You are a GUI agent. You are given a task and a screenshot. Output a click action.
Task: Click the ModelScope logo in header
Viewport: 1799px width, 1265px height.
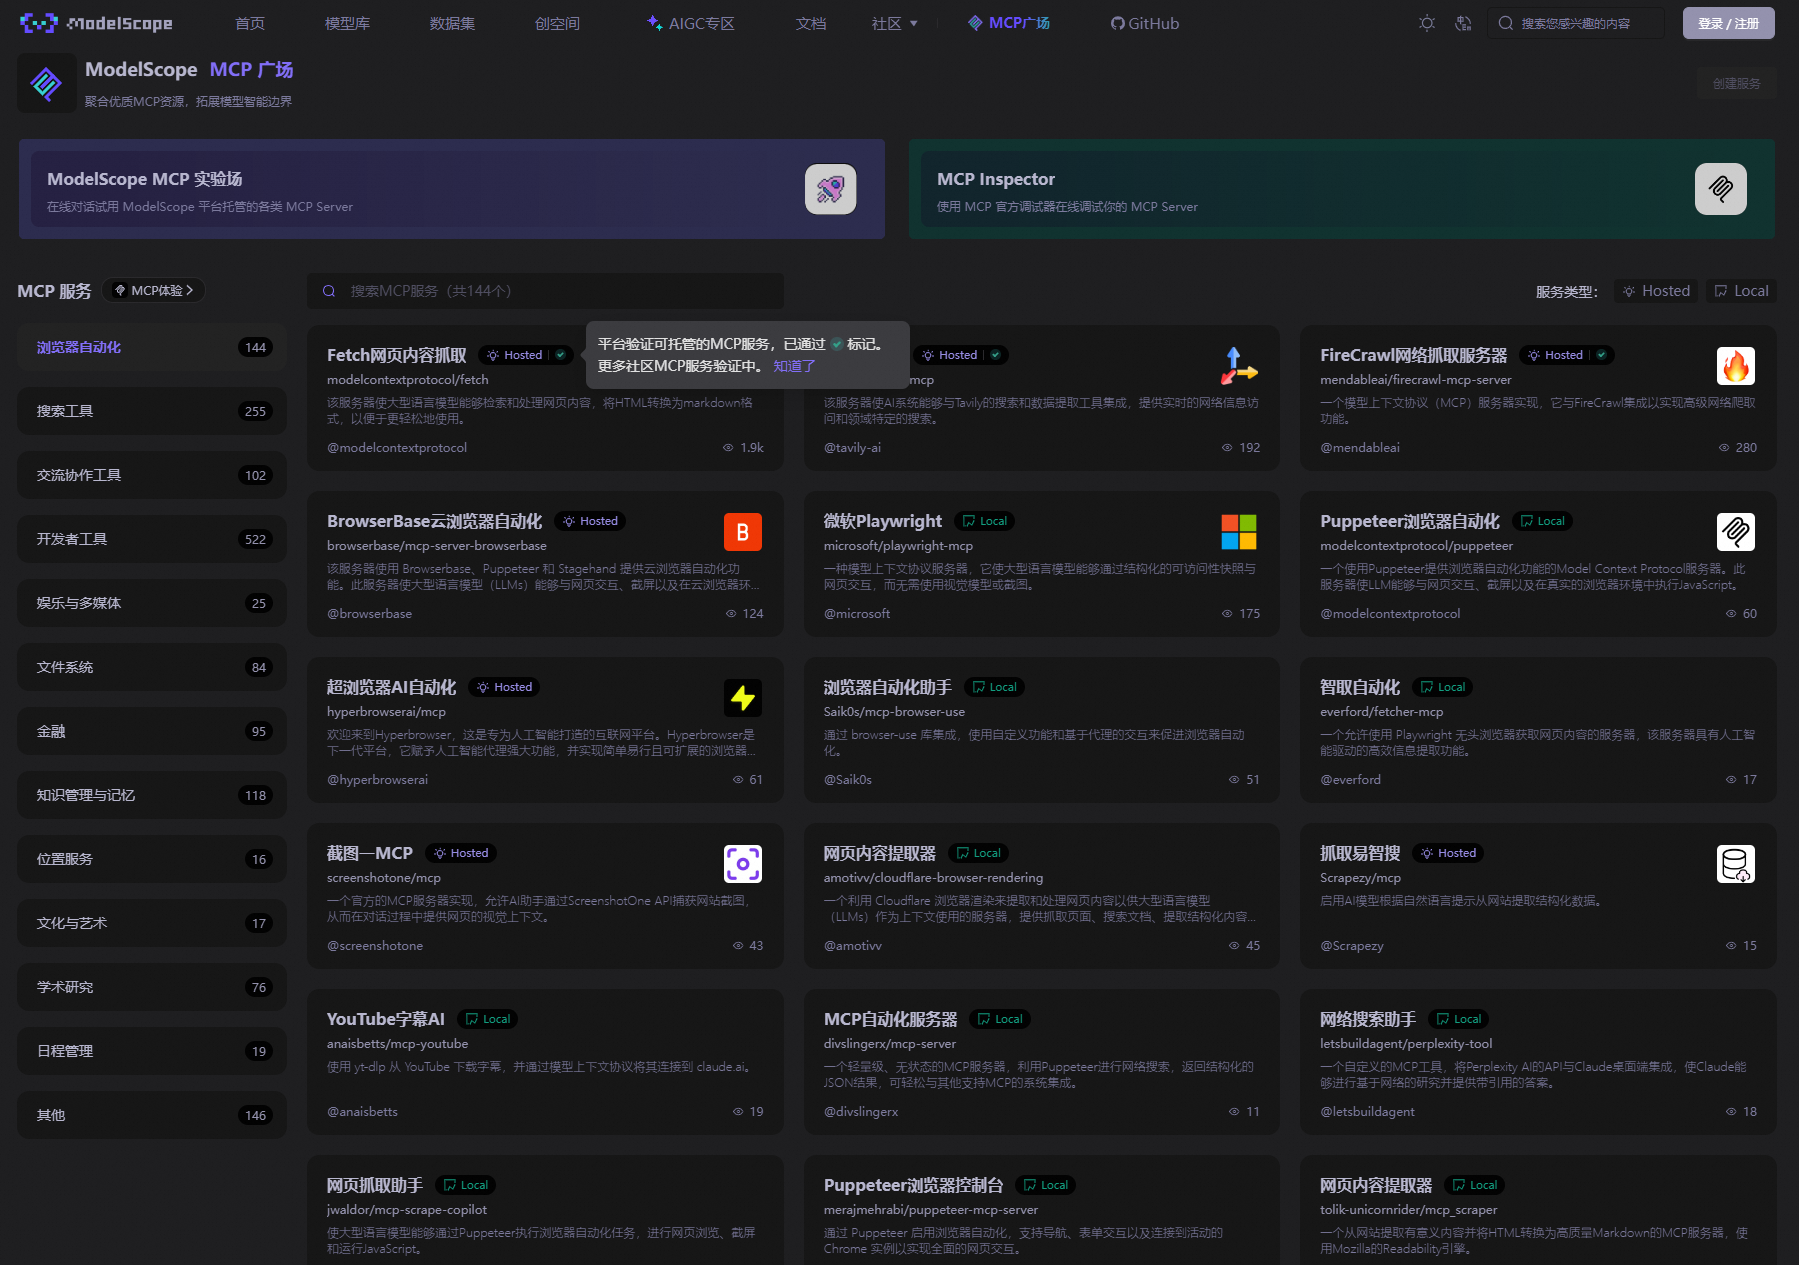(96, 23)
